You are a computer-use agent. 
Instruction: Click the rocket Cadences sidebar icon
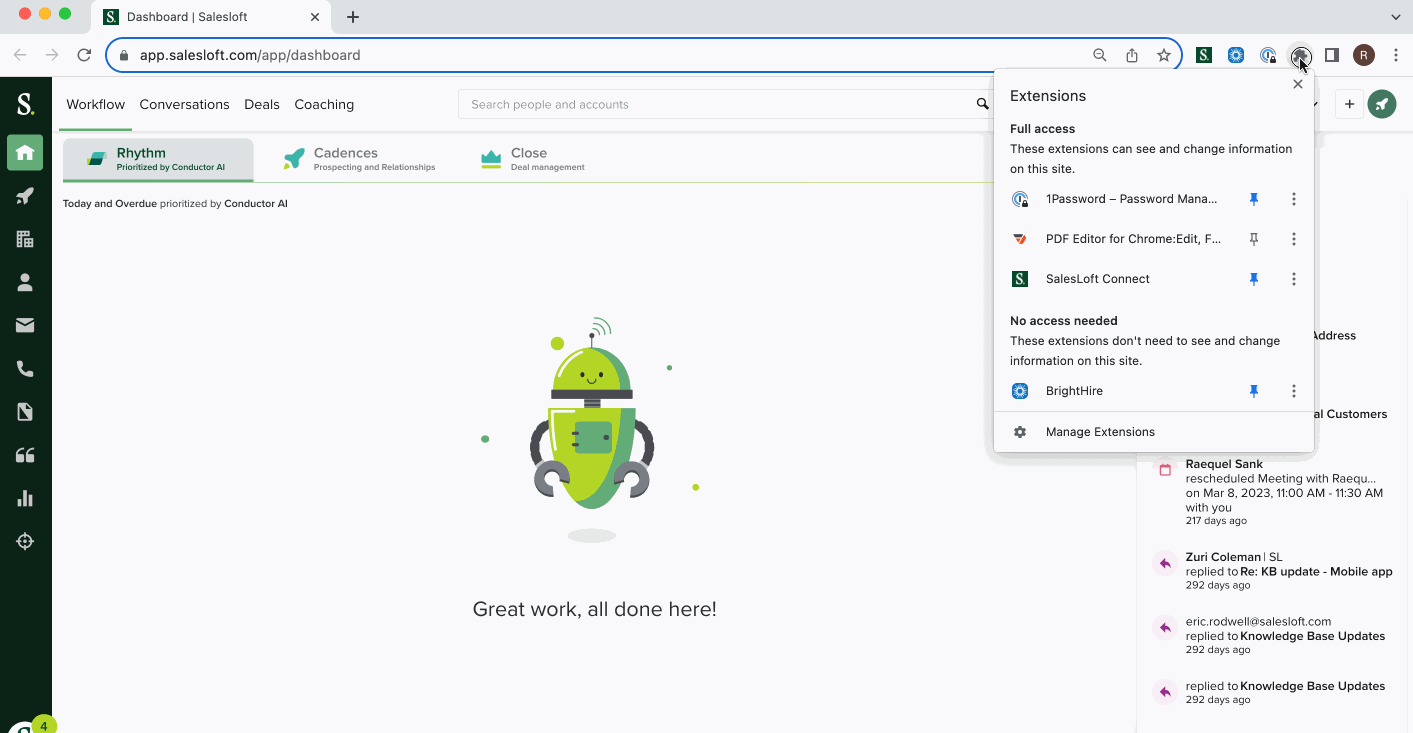tap(25, 196)
